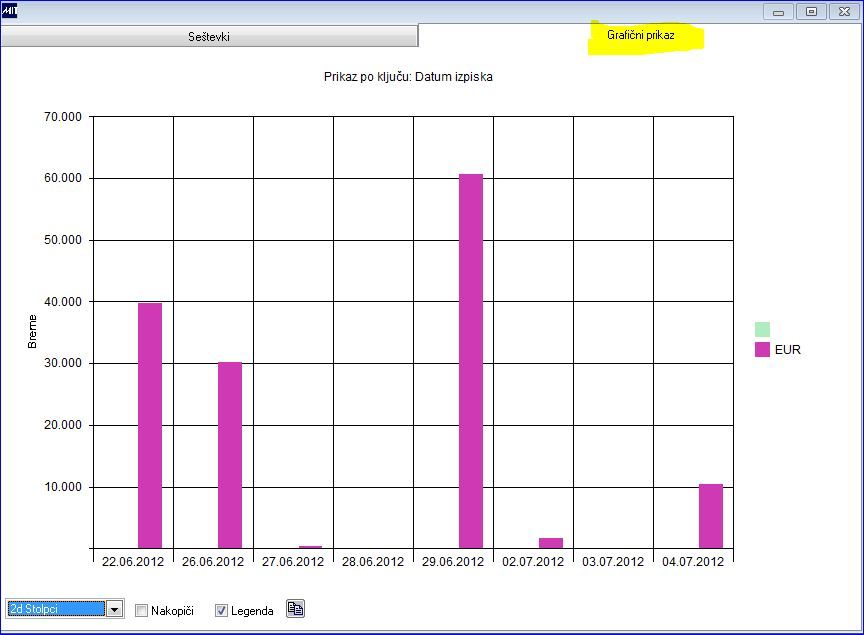Close the chart window
This screenshot has width=864, height=635.
pos(844,12)
